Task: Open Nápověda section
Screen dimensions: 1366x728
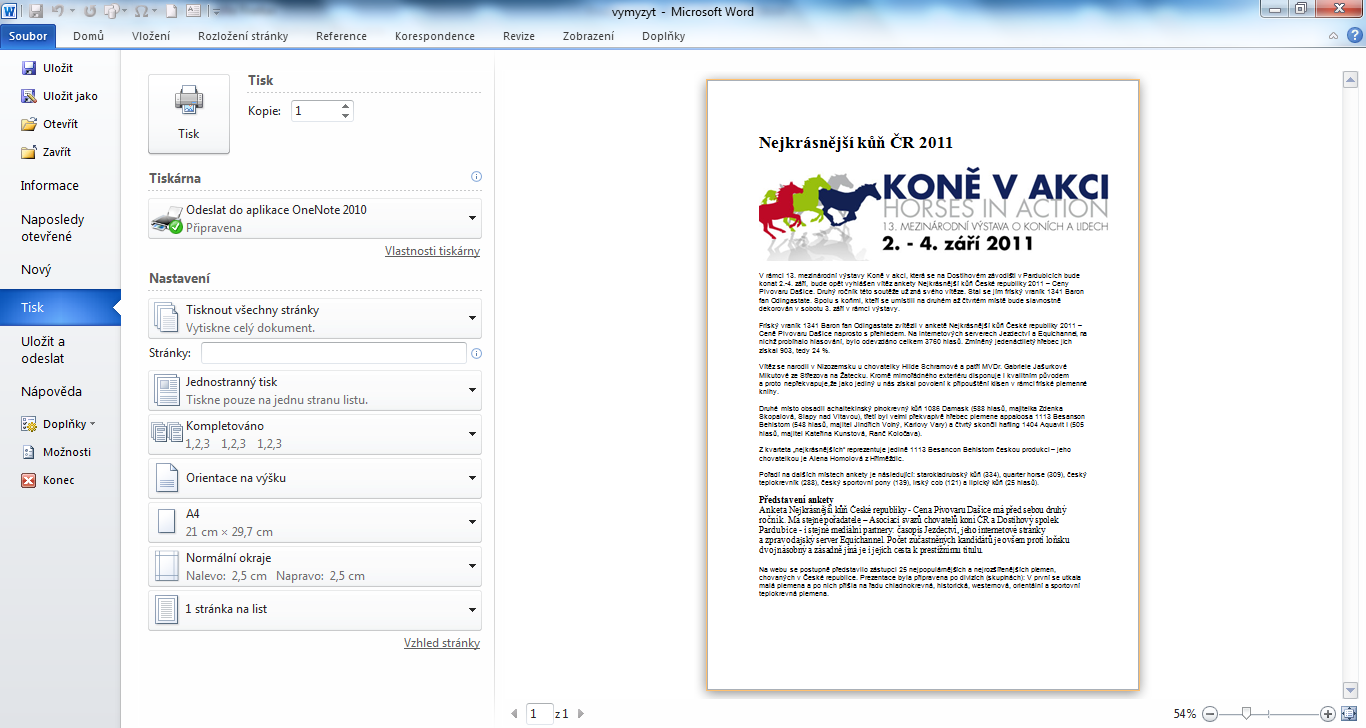Action: click(52, 392)
